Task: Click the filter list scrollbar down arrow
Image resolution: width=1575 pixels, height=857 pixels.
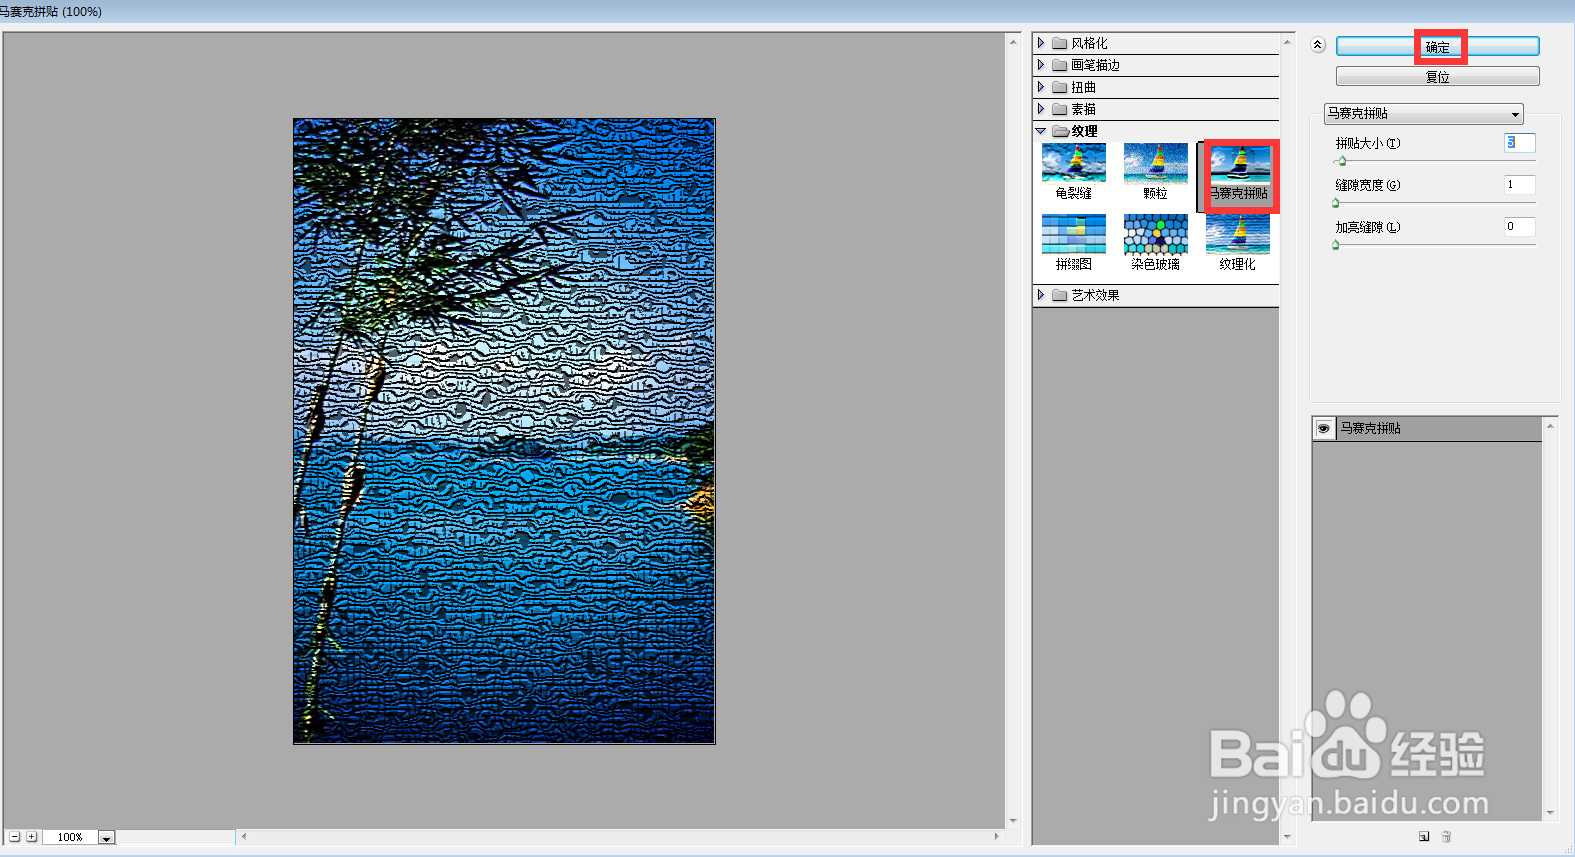Action: click(x=1287, y=837)
